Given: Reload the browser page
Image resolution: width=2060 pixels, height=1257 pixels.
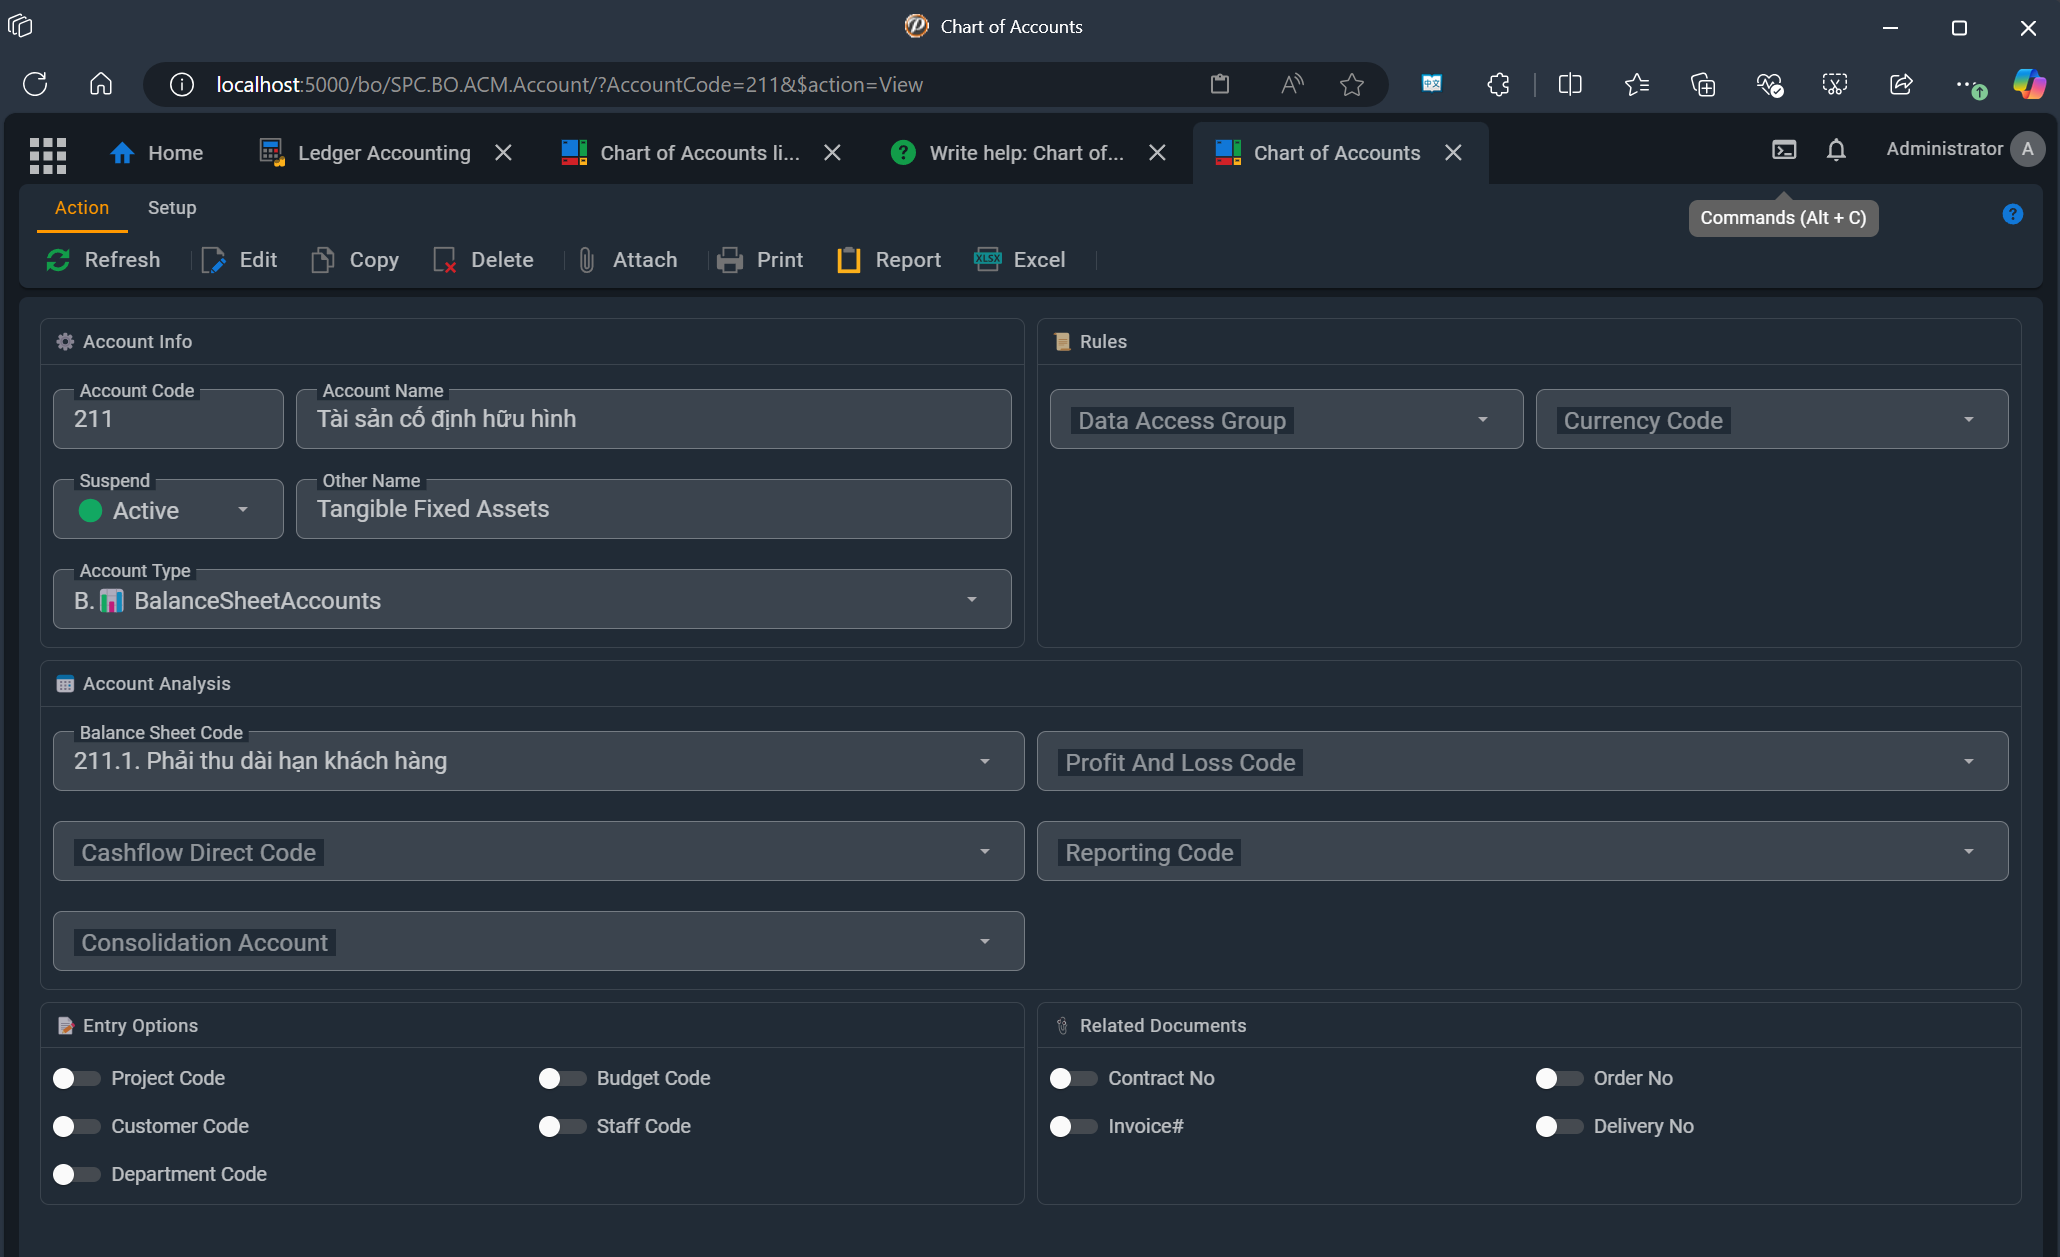Looking at the screenshot, I should (35, 84).
